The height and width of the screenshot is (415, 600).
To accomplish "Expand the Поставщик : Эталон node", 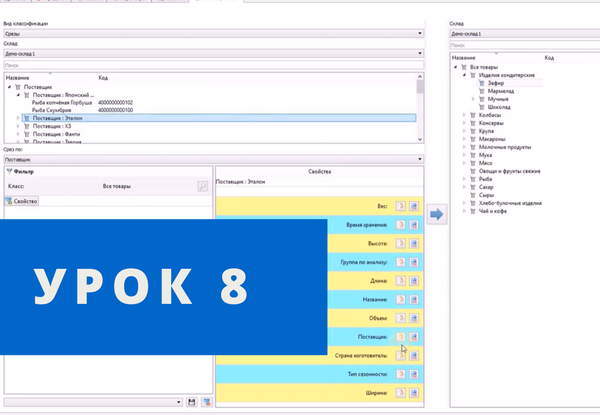I will coord(18,118).
